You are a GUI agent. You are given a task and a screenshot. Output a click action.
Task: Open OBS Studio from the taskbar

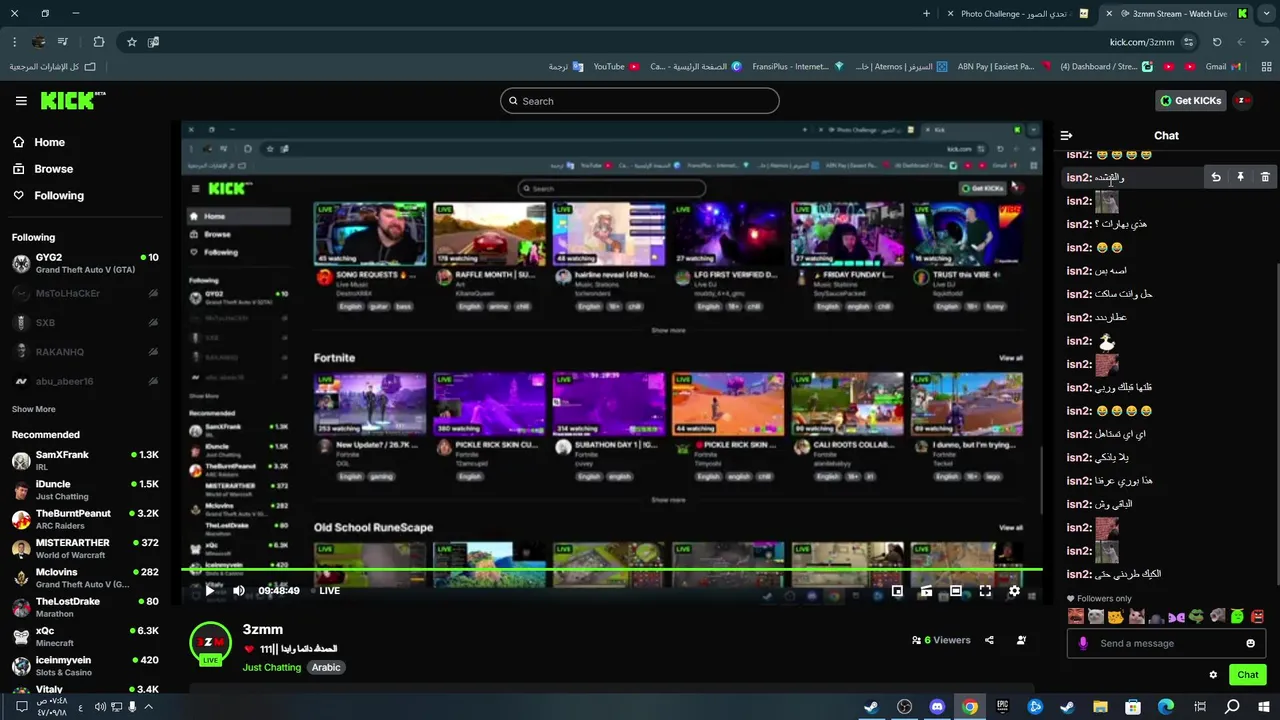click(x=904, y=707)
